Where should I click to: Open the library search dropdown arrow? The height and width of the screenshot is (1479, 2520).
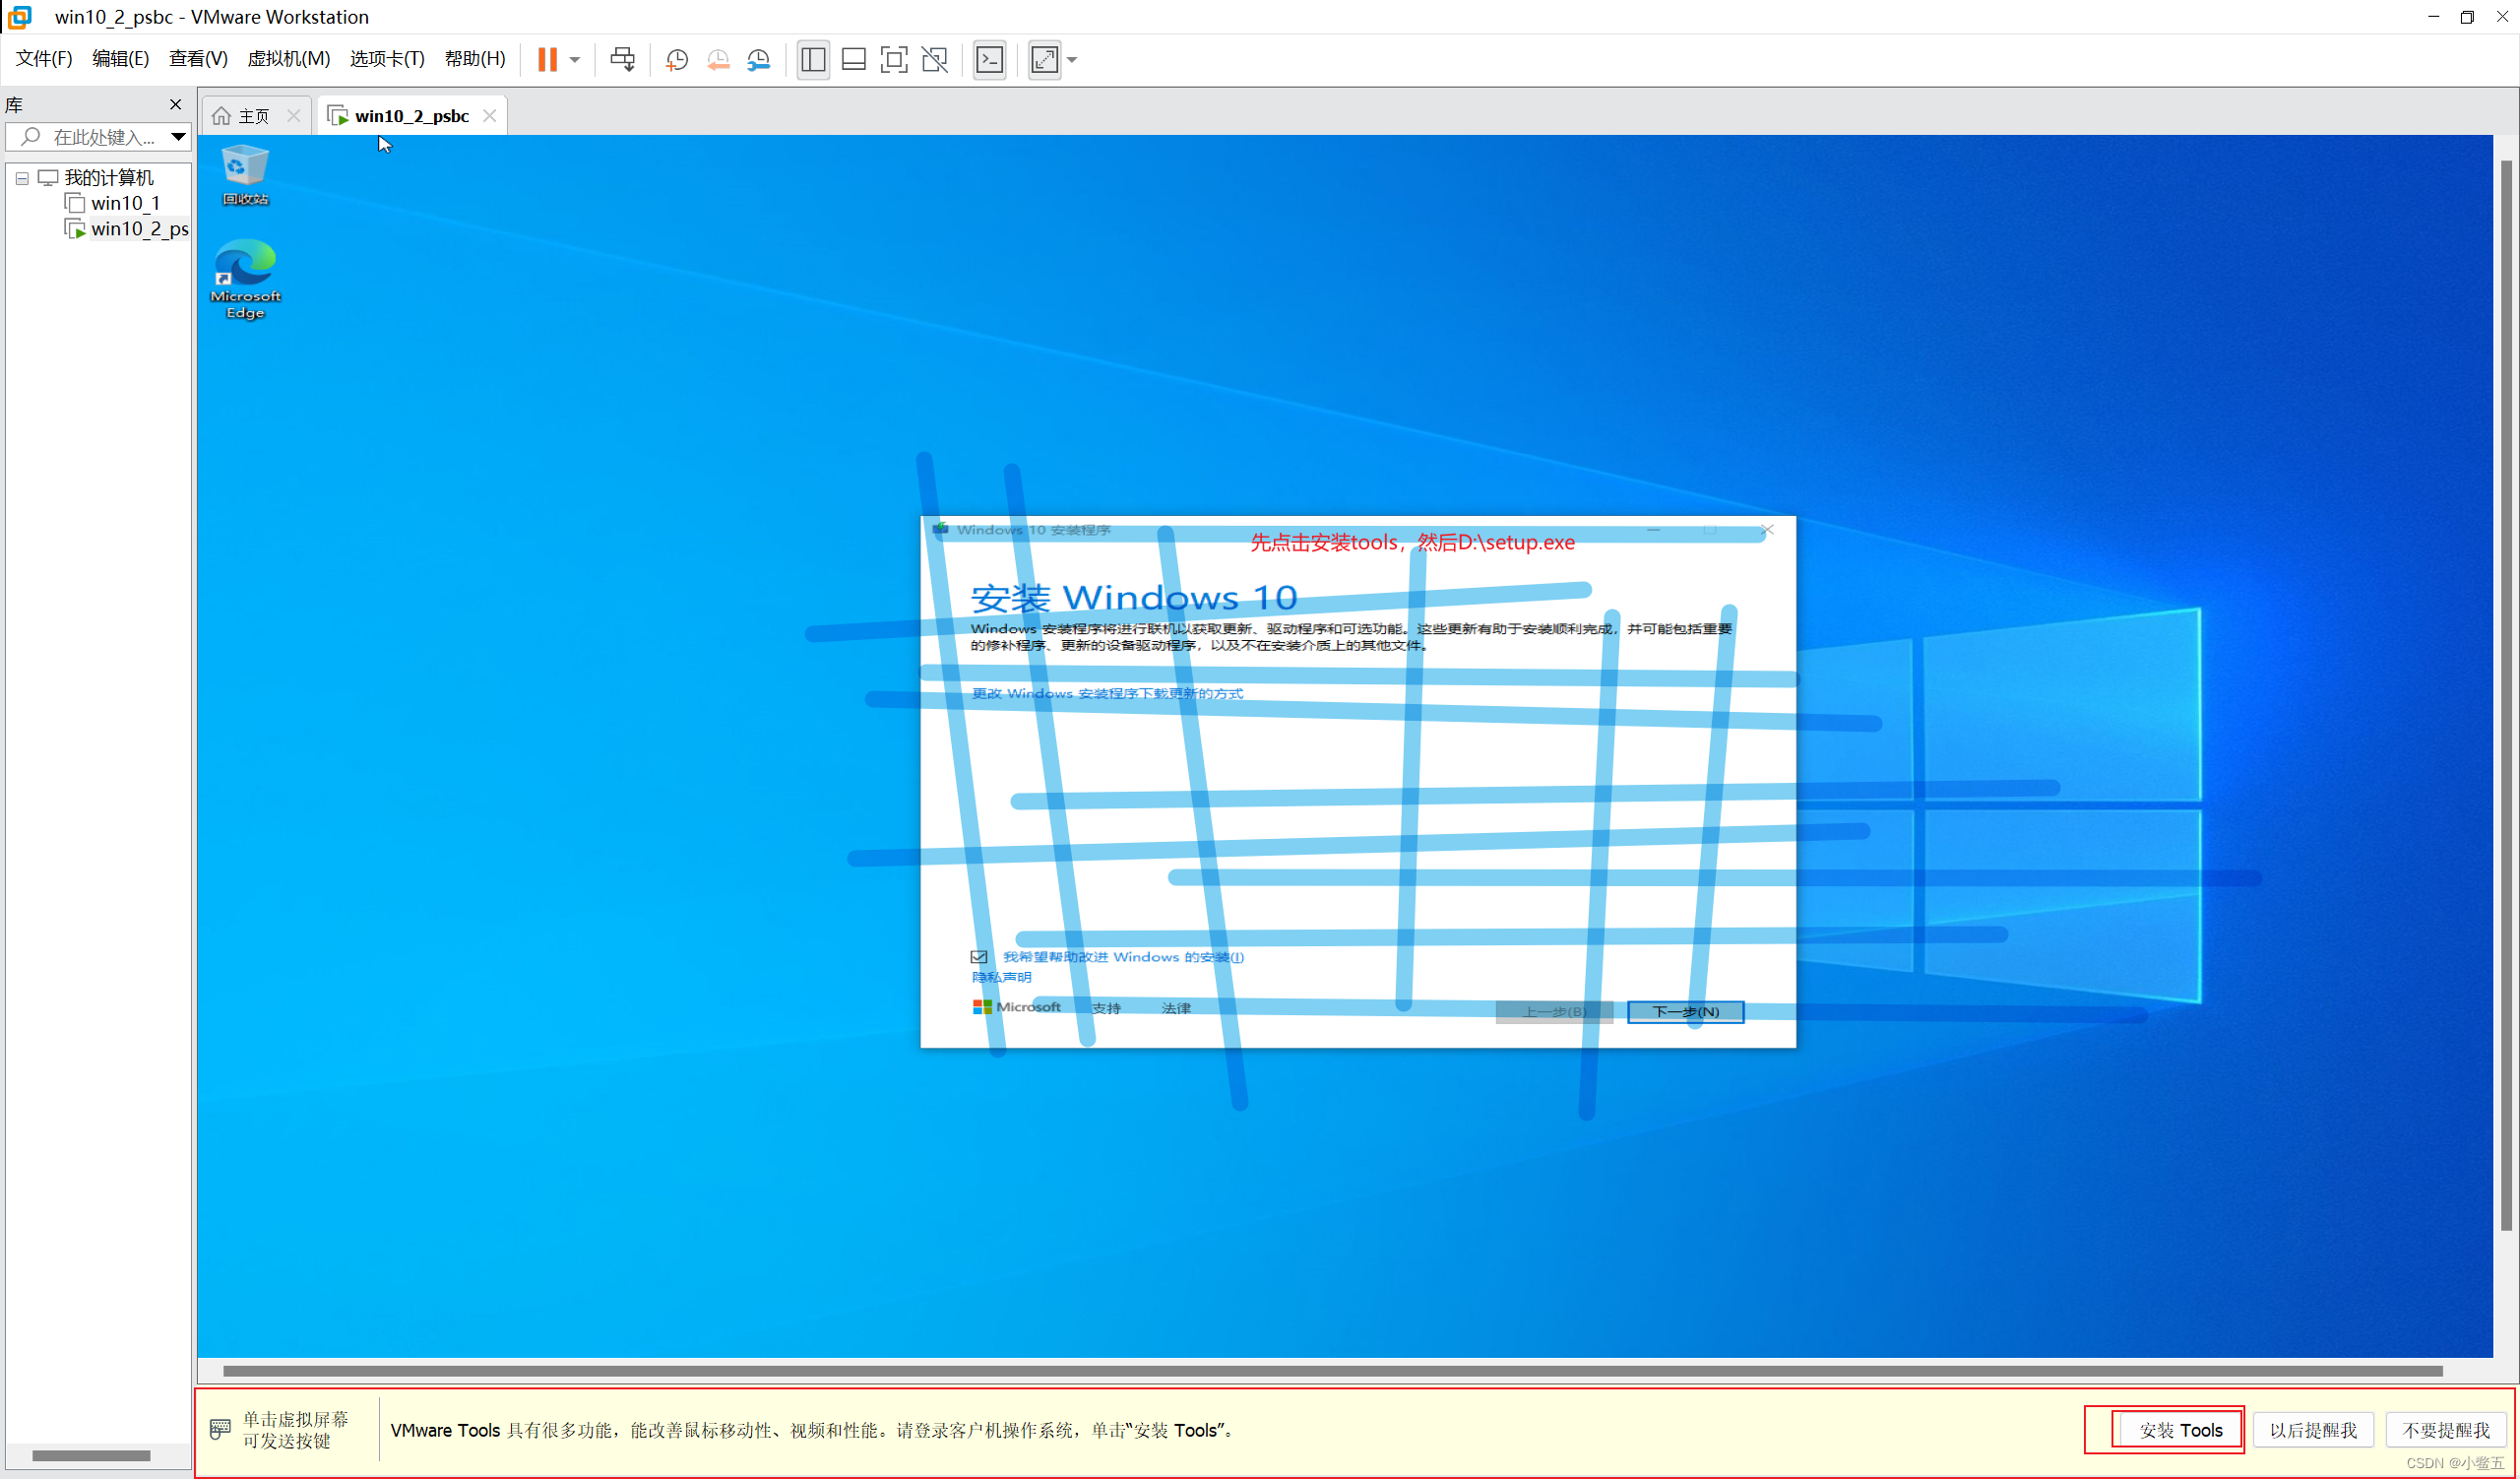(x=178, y=137)
